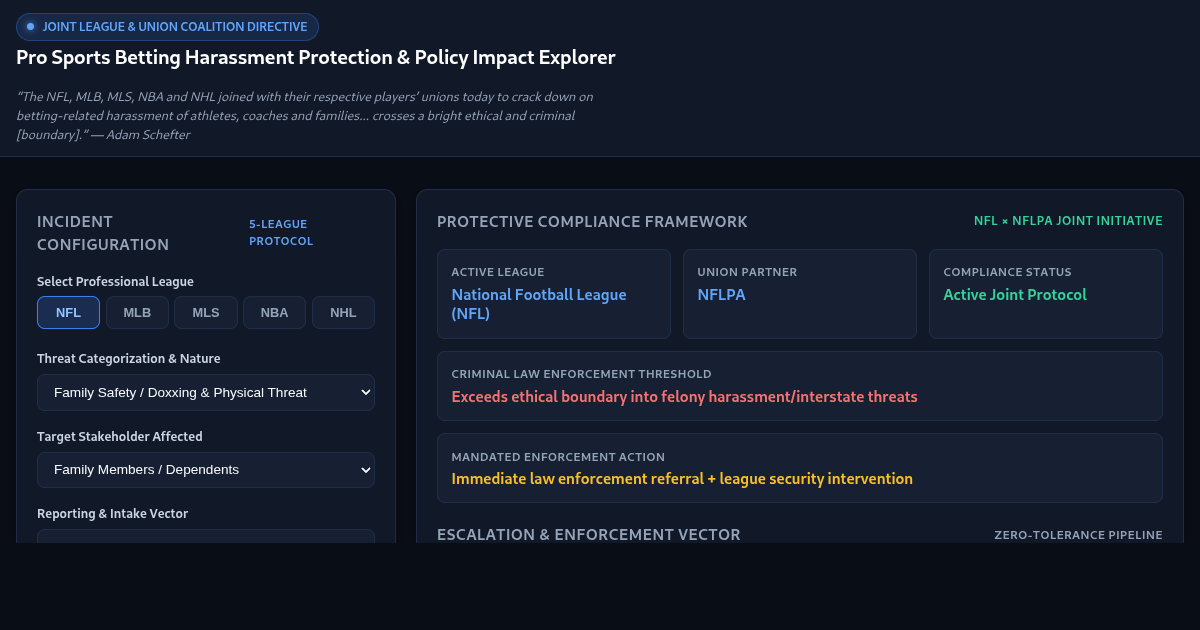The image size is (1200, 630).
Task: Click the felony harassment threshold text
Action: pos(684,397)
